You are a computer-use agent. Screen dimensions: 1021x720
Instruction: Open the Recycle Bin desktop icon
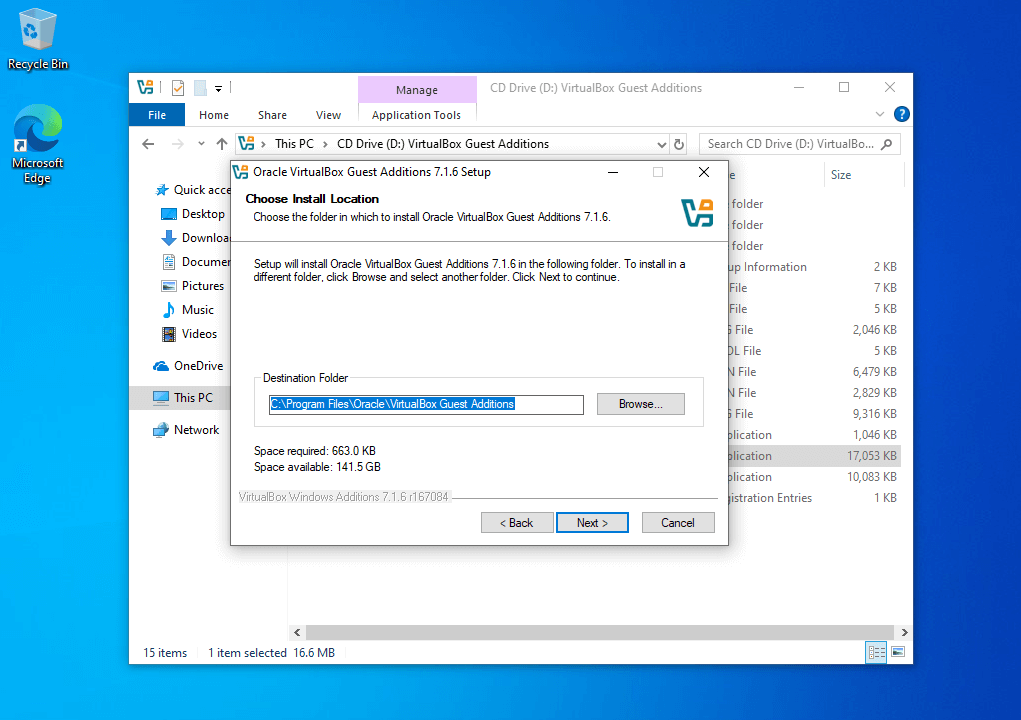[x=37, y=39]
